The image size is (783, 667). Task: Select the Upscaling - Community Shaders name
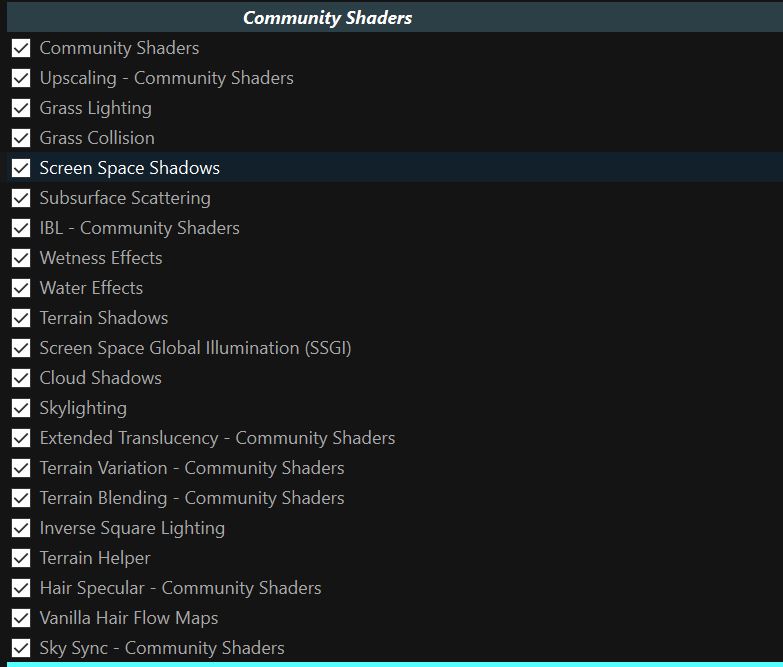point(167,78)
